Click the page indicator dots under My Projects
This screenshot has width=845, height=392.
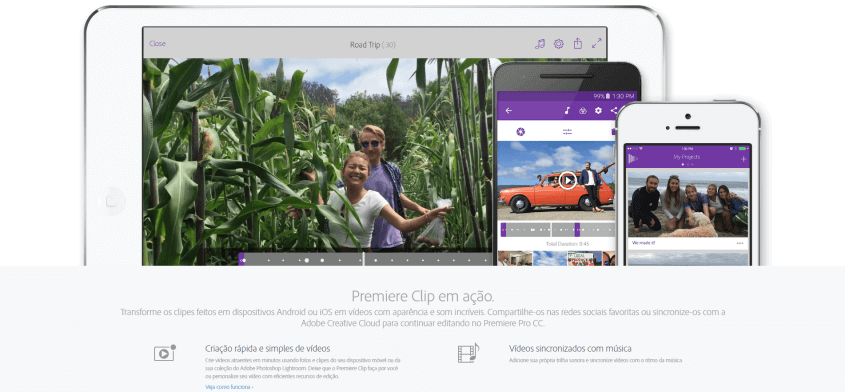687,164
